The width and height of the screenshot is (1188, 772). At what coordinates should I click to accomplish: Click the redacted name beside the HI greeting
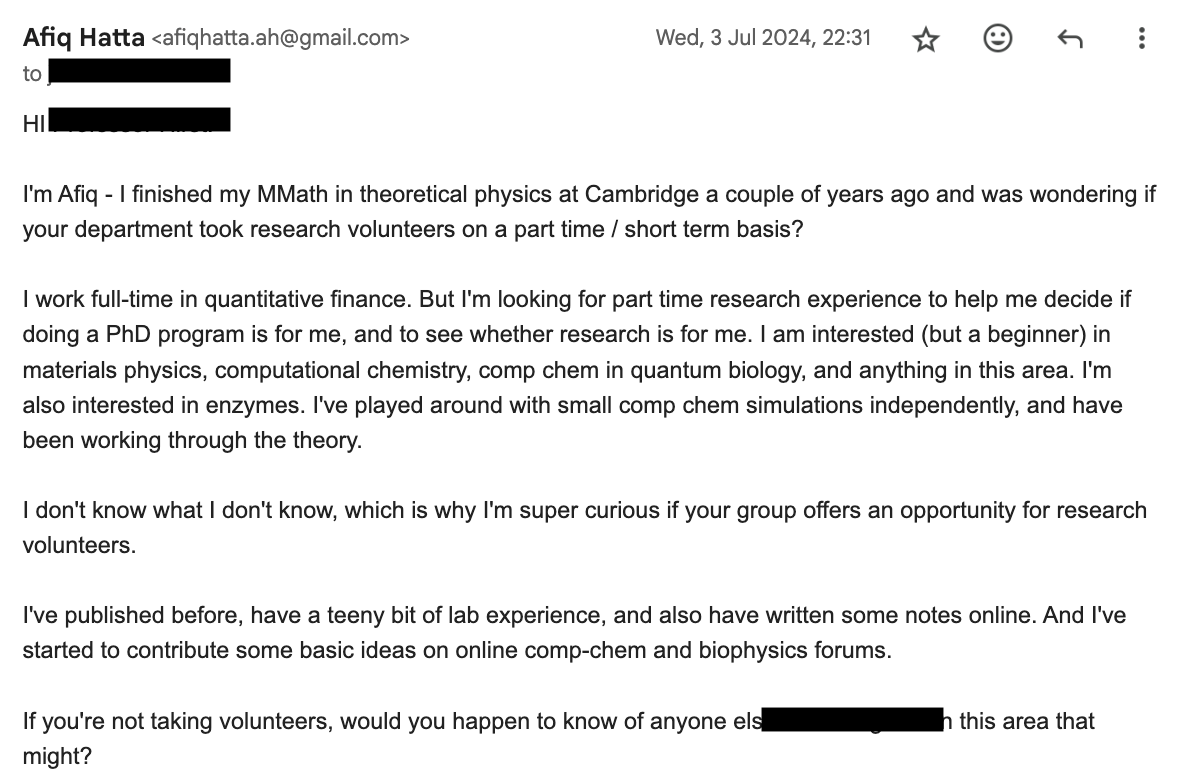[x=139, y=120]
